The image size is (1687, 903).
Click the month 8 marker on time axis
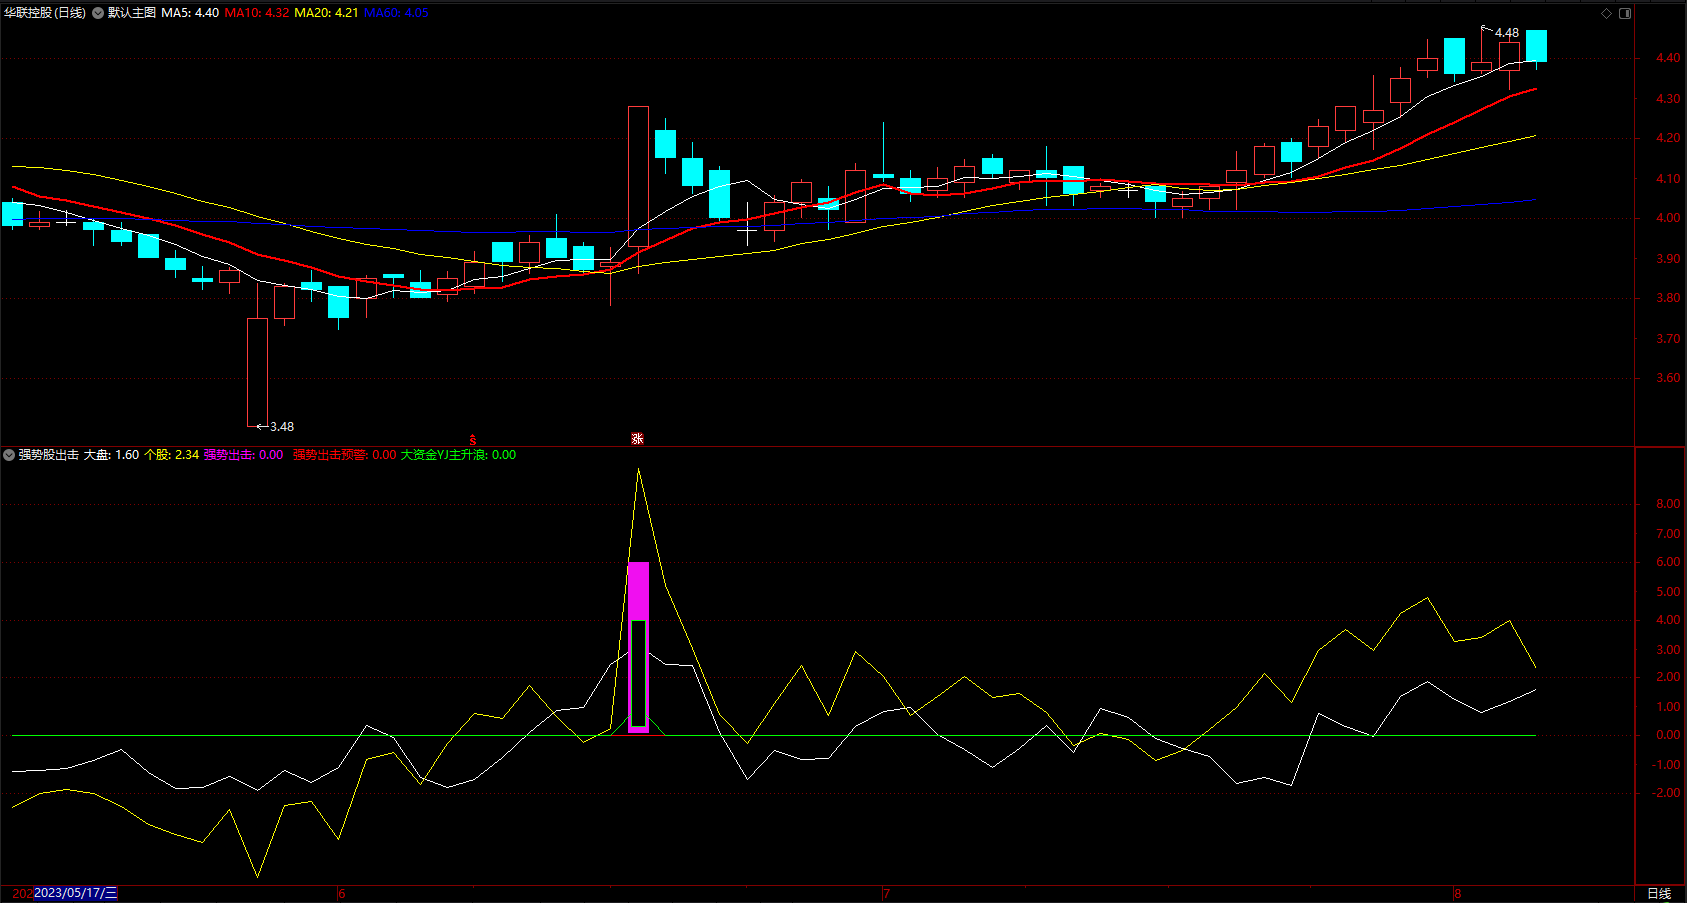(x=1458, y=893)
